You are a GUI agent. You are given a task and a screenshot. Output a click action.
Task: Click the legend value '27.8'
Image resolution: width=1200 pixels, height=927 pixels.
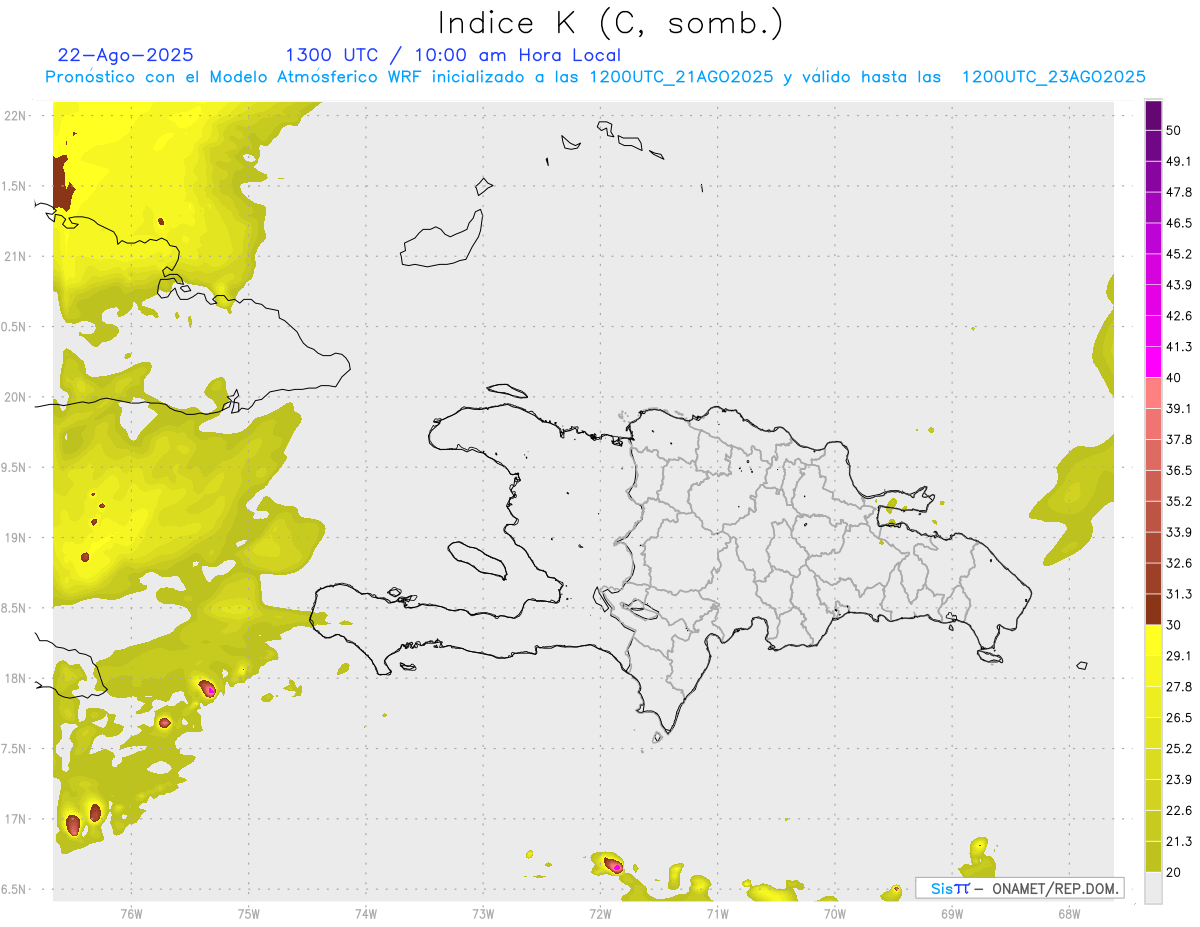click(x=1179, y=686)
